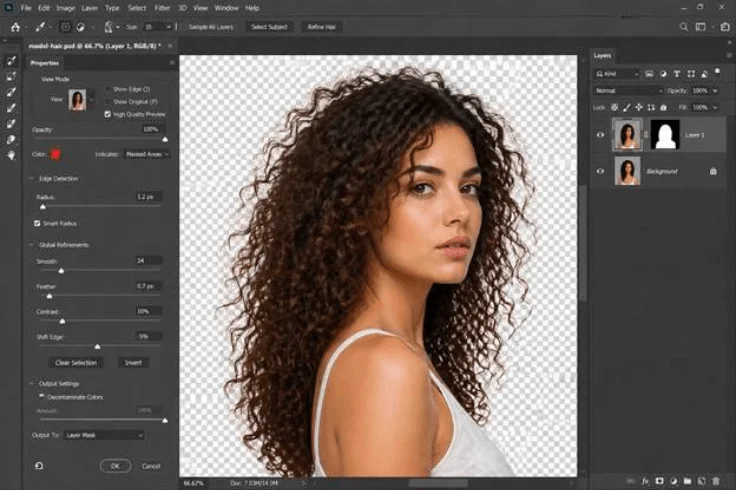Filter layers by adjustment layers icon

tap(663, 74)
